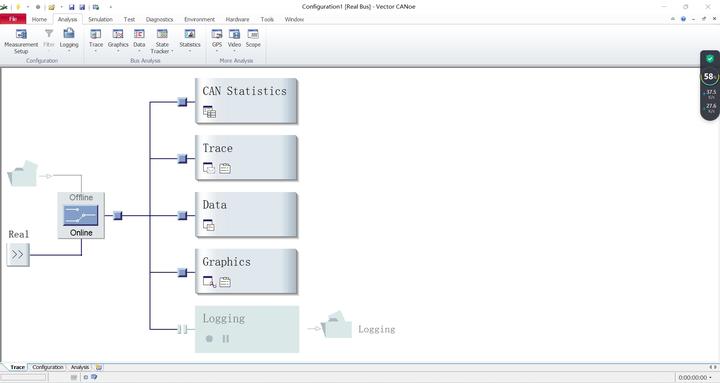The height and width of the screenshot is (383, 720).
Task: Switch to the Home ribbon tab
Action: [x=39, y=19]
